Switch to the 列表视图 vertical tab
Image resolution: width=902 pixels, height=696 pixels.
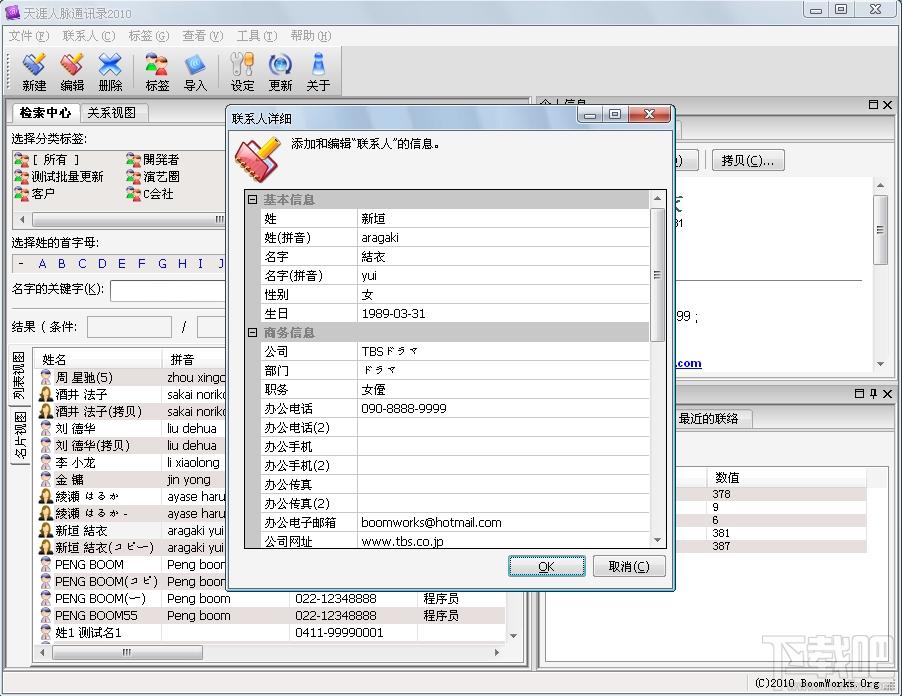click(x=19, y=376)
